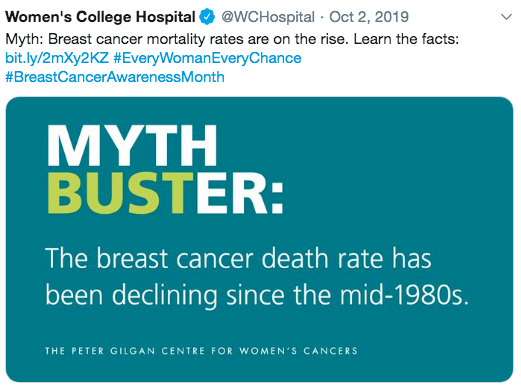
Task: Follow the bit.ly/2mXy2KZ link
Action: tap(57, 58)
